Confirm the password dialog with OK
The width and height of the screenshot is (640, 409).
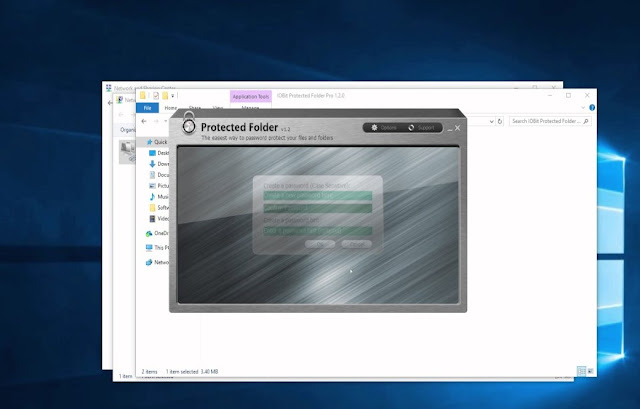[320, 244]
